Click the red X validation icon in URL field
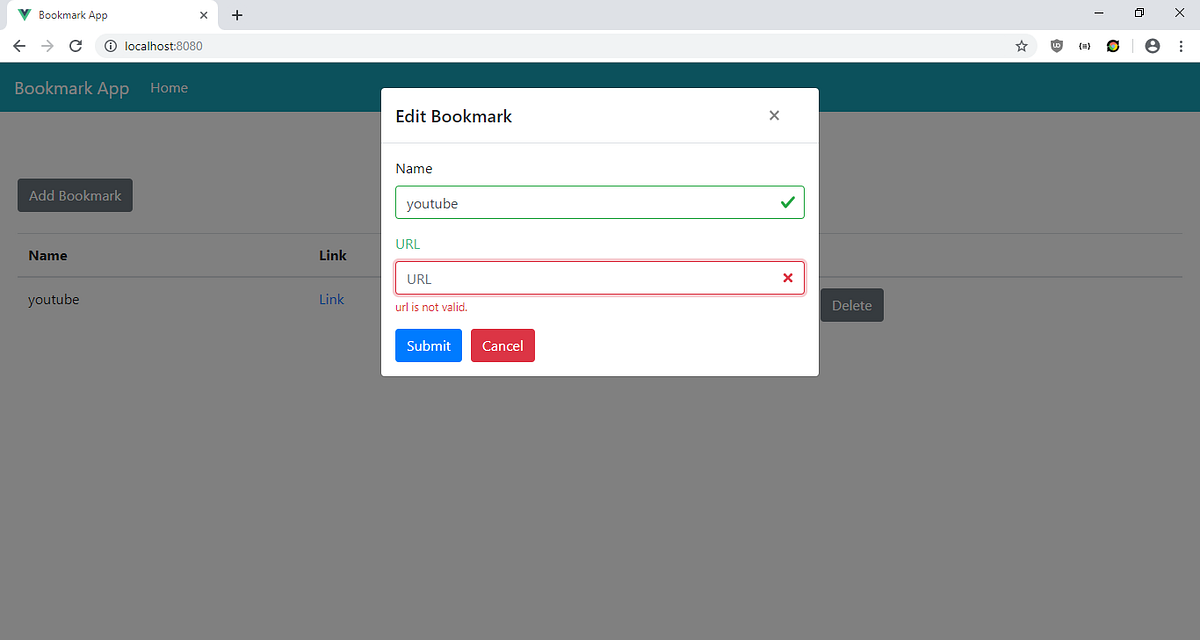Screen dimensions: 1200x640 (787, 278)
